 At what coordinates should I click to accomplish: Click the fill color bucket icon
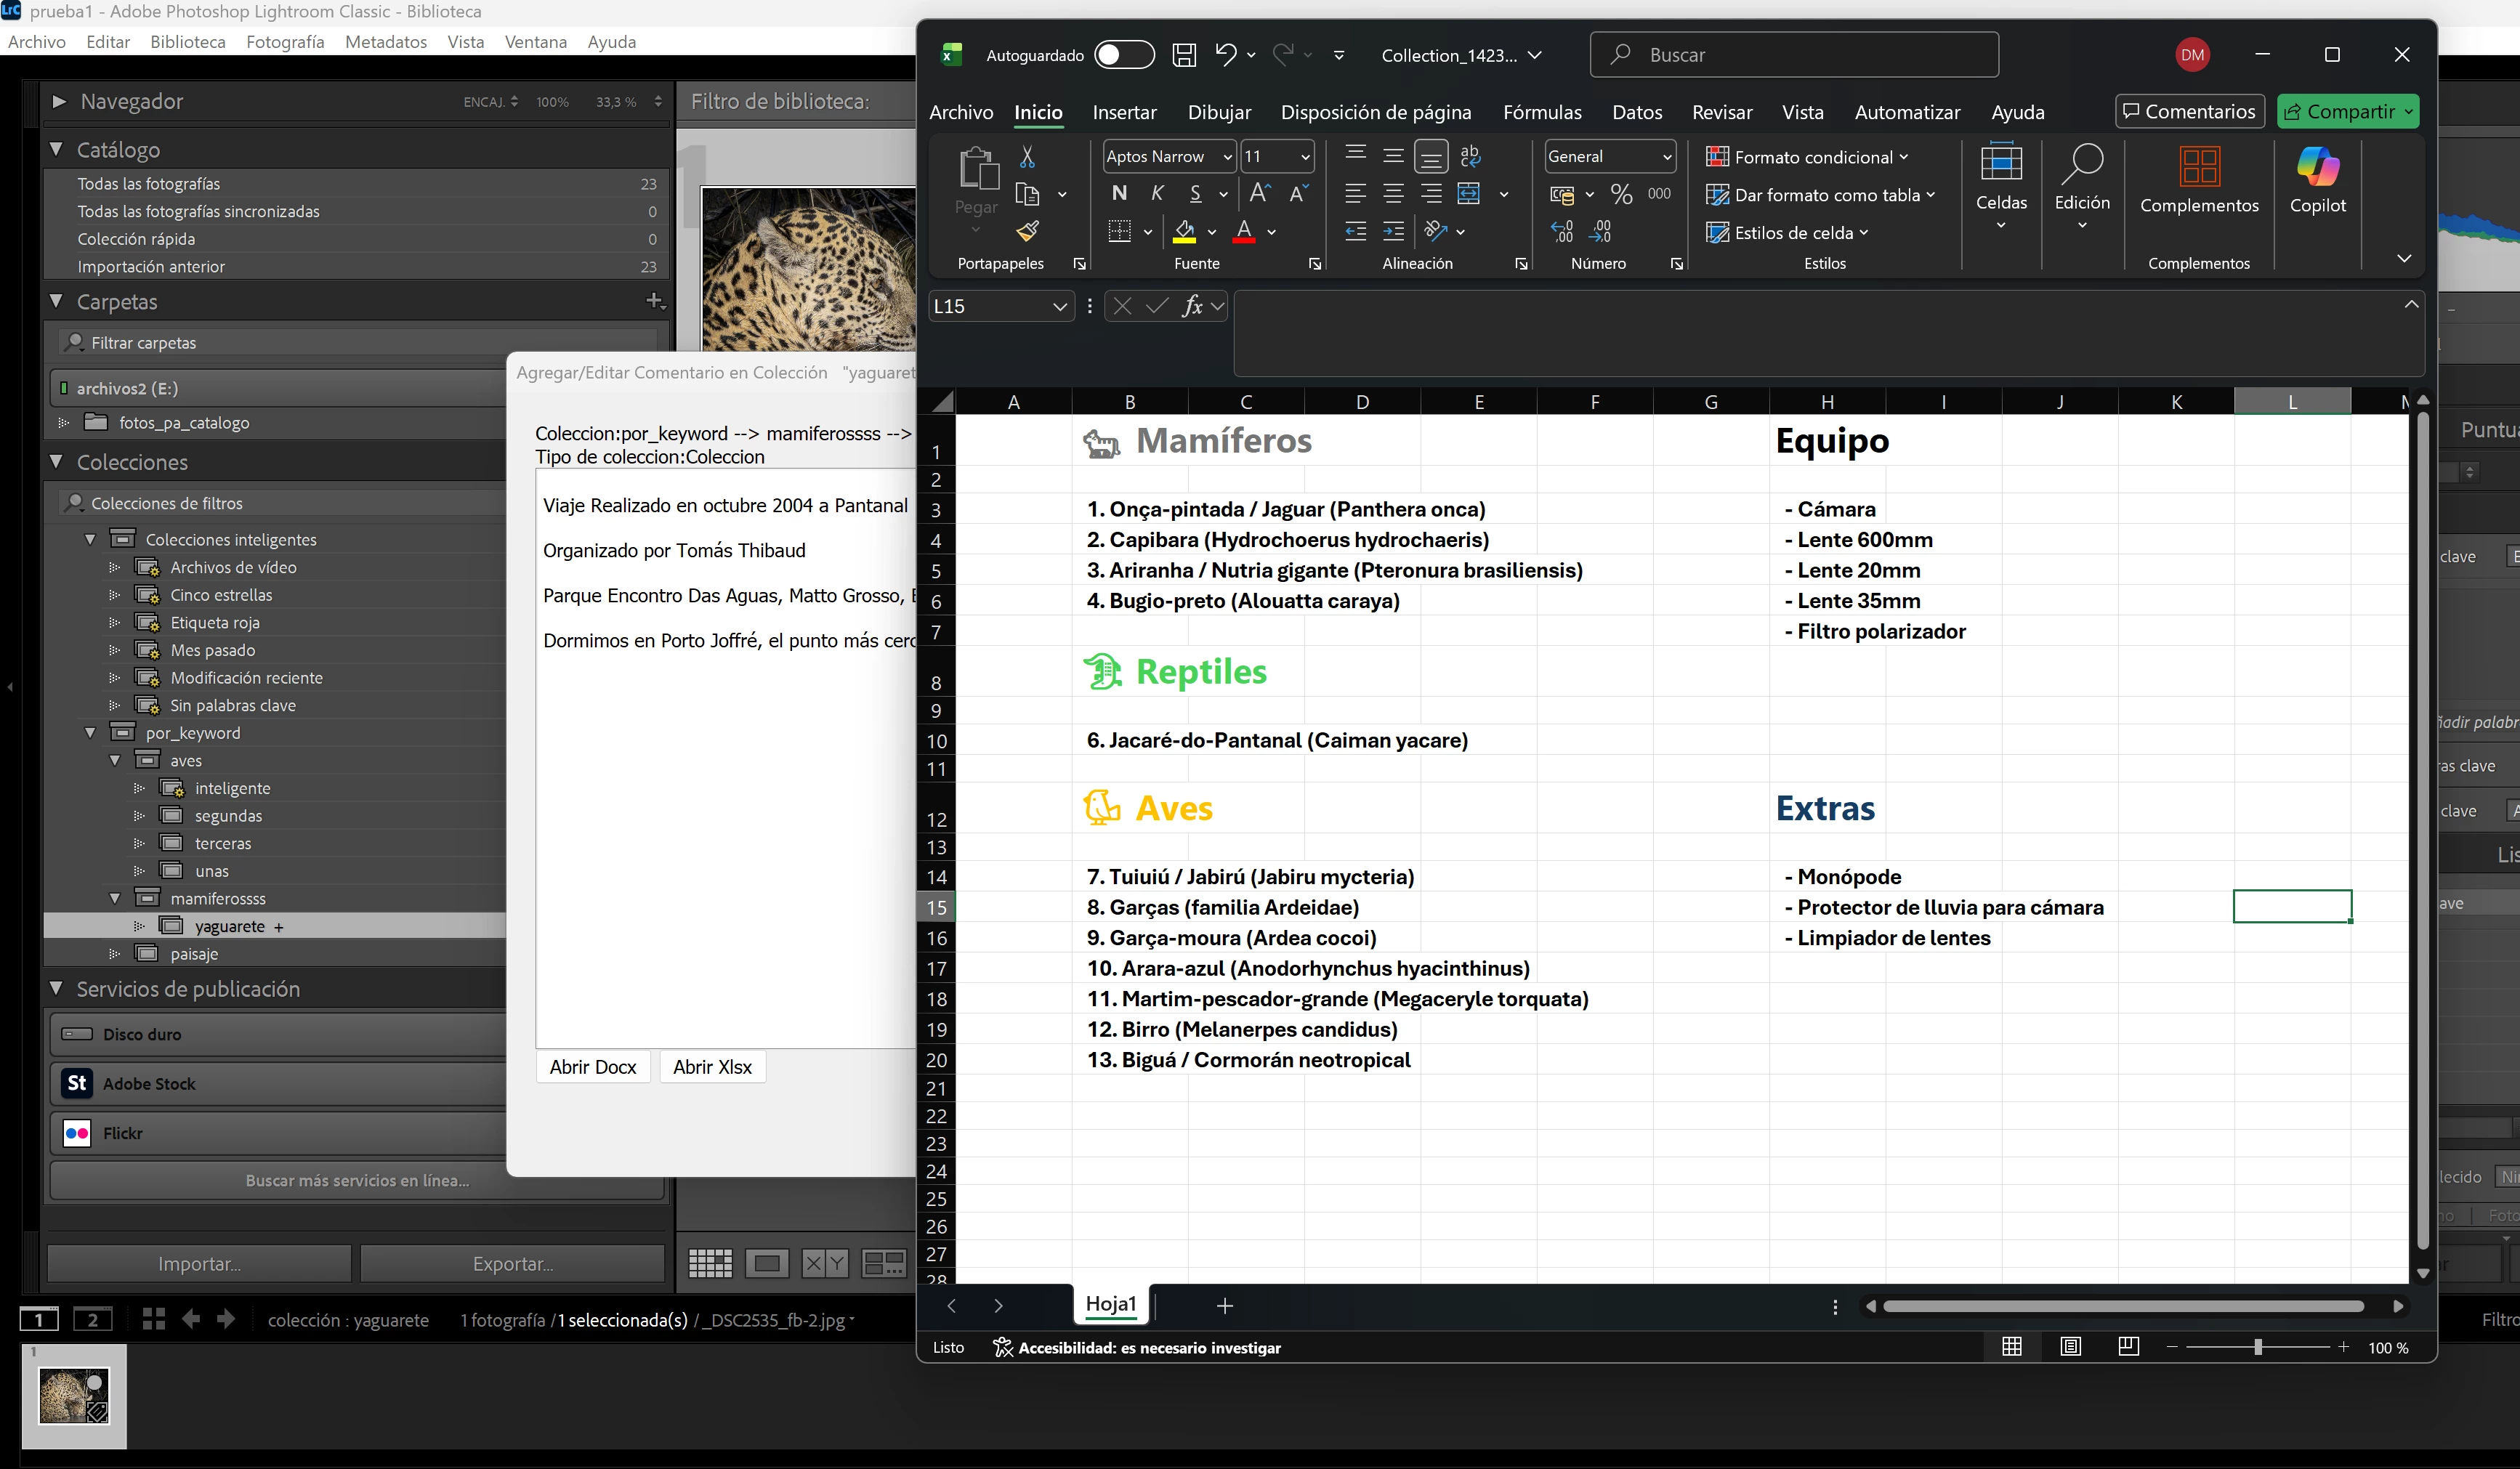(1184, 232)
